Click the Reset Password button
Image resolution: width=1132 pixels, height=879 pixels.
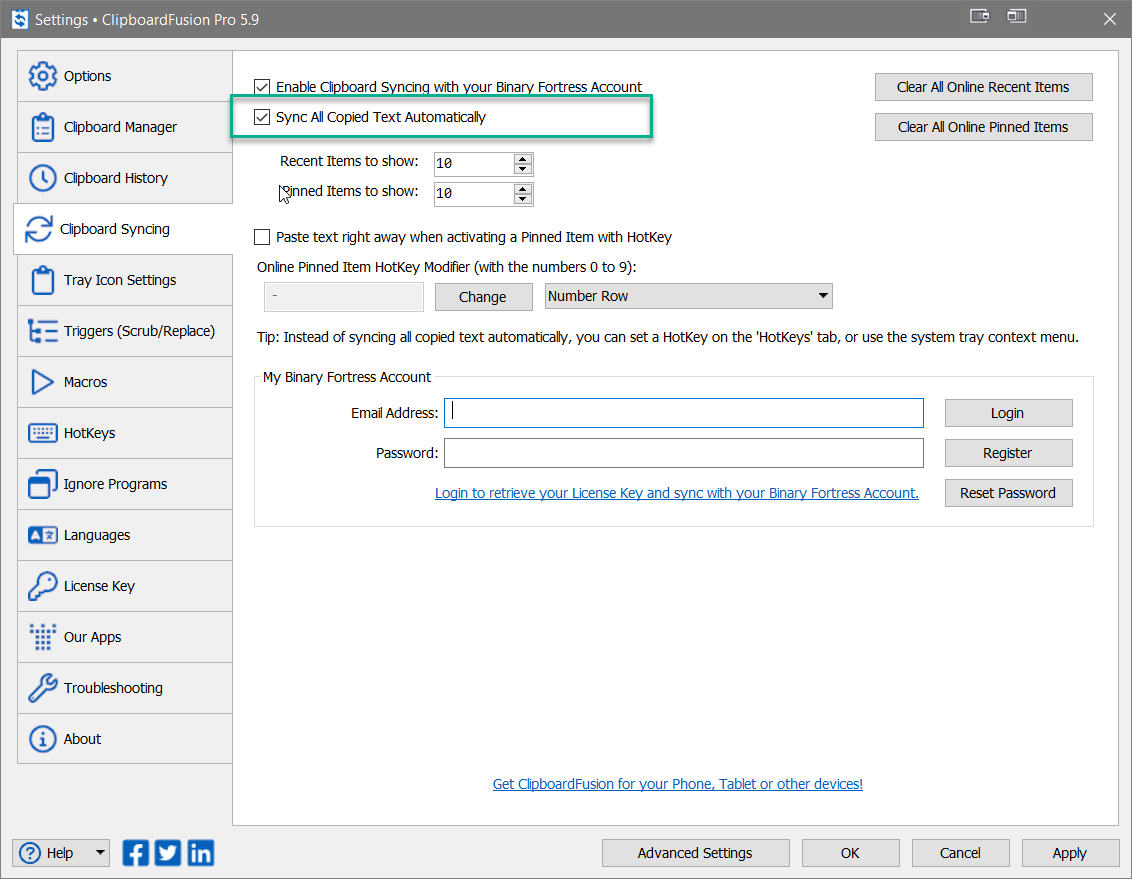(1008, 493)
